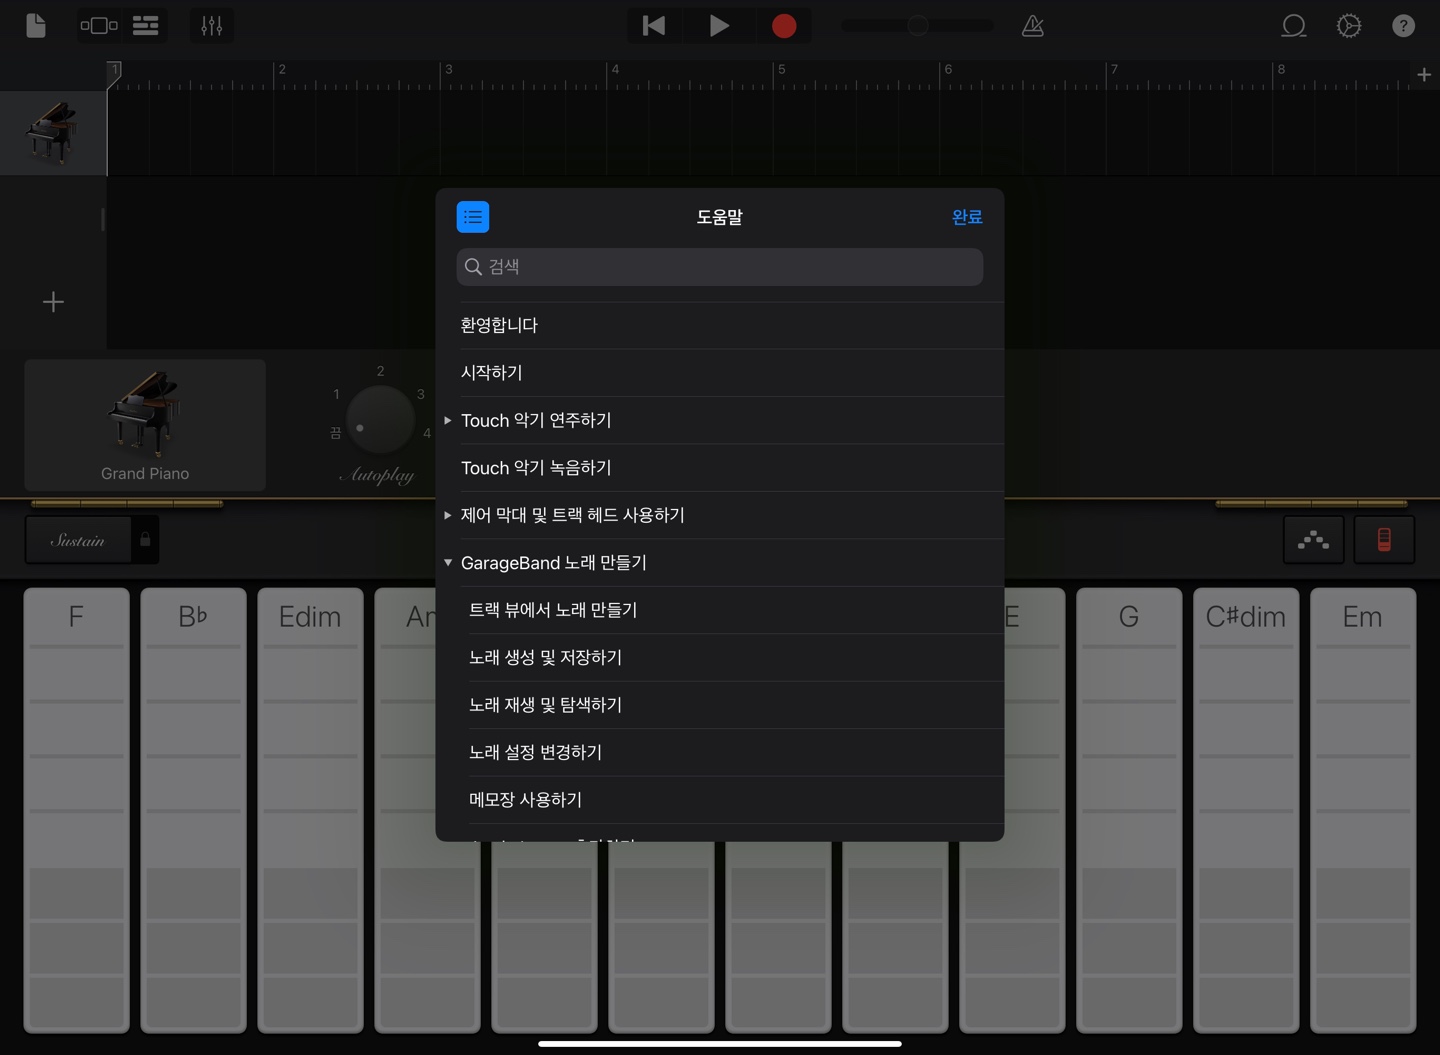The height and width of the screenshot is (1055, 1440).
Task: Open 트랙 뷰에서 노래 만들기 topic
Action: point(720,610)
